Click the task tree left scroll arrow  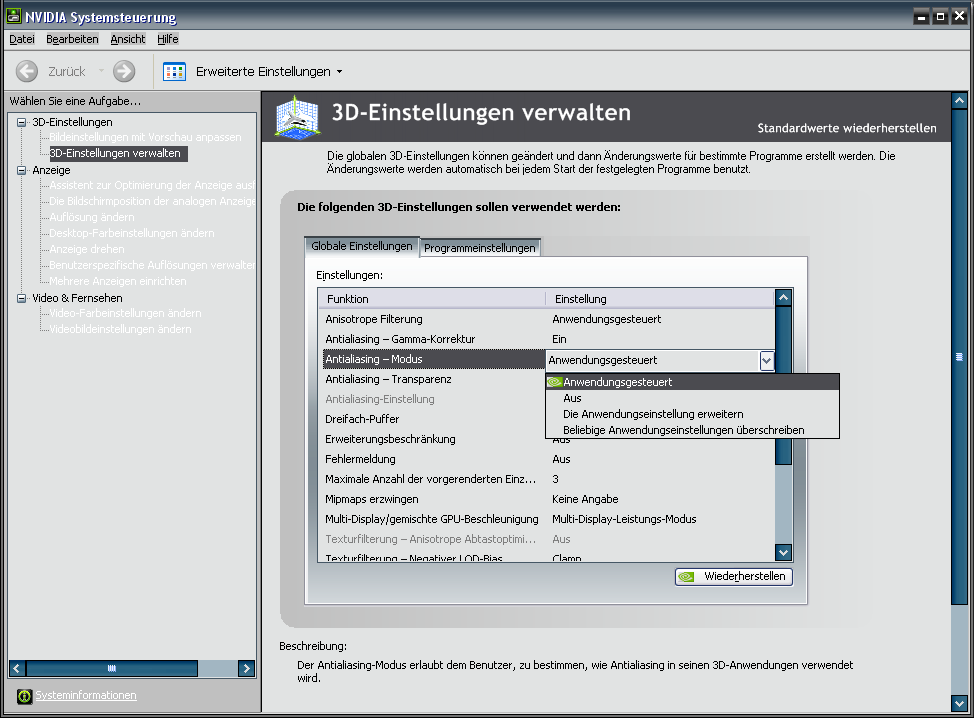click(17, 668)
